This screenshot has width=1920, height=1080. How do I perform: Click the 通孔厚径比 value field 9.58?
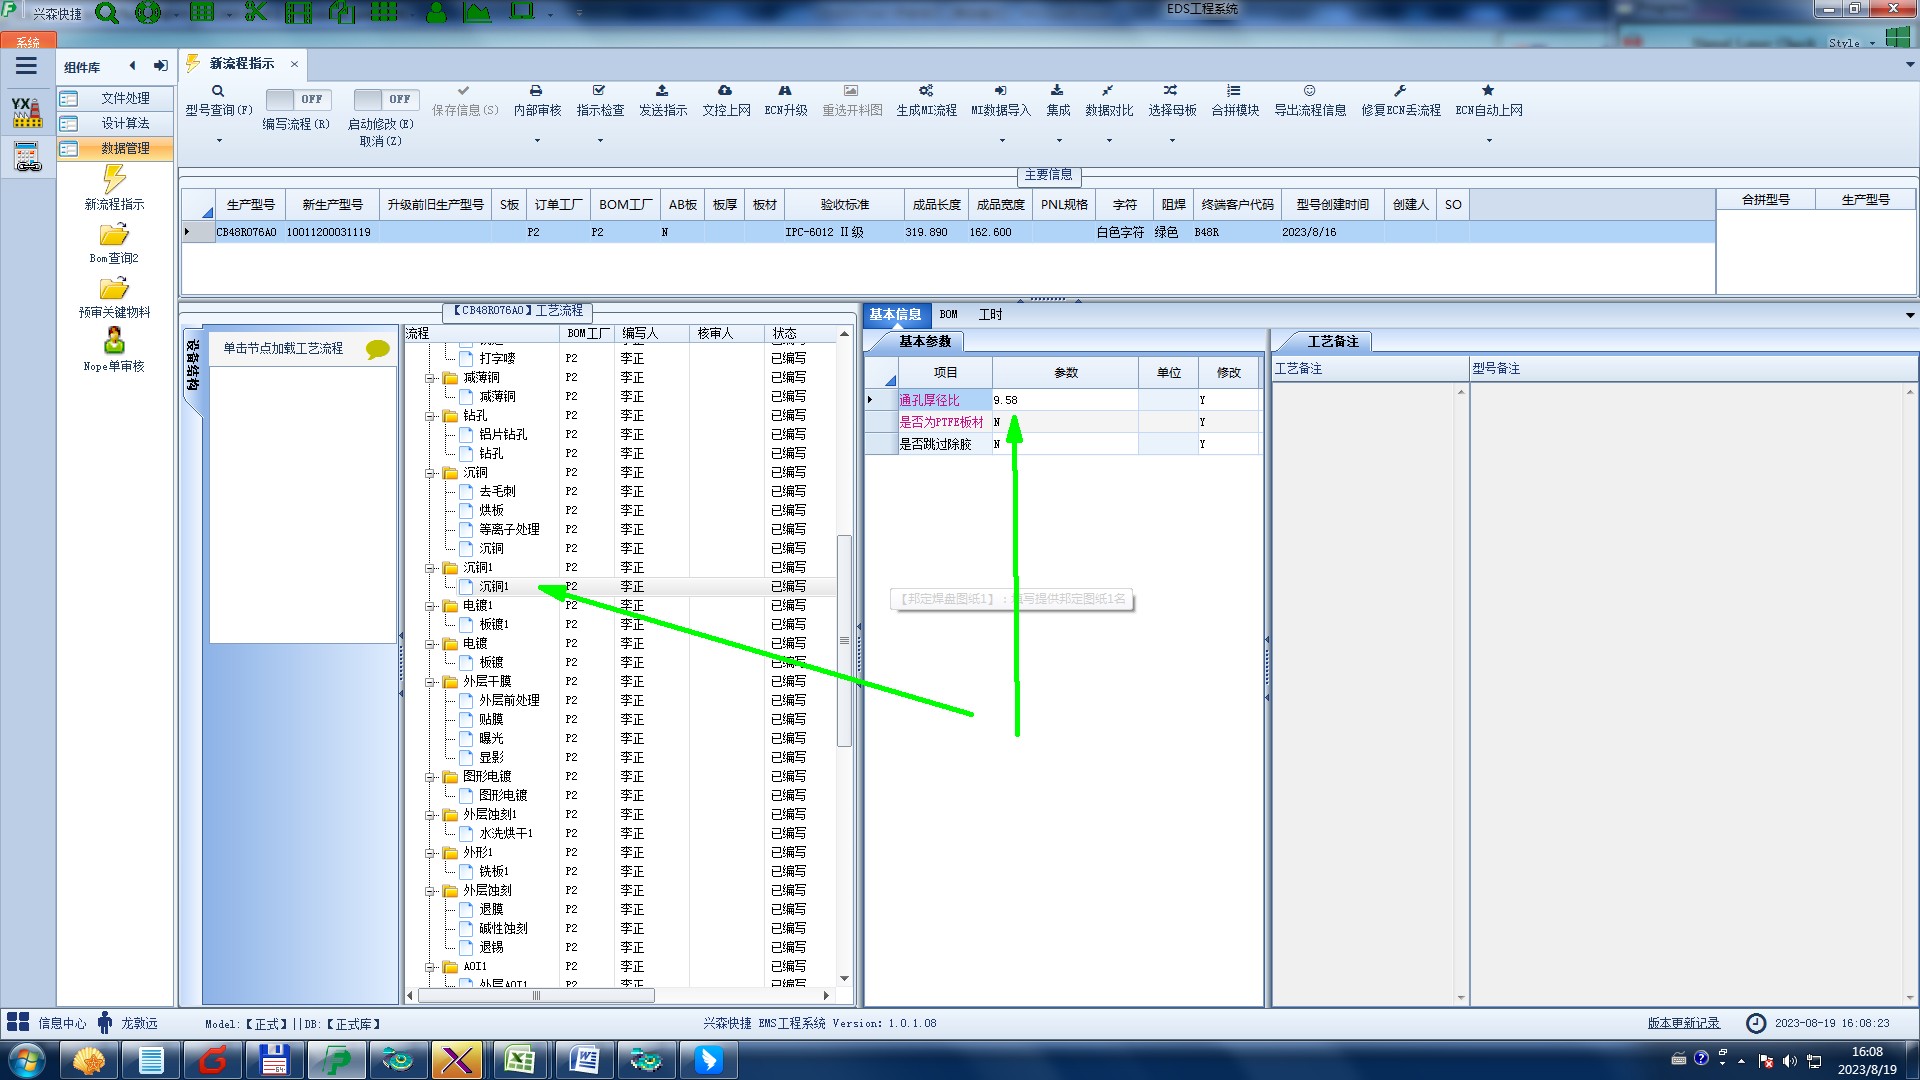pos(1065,400)
